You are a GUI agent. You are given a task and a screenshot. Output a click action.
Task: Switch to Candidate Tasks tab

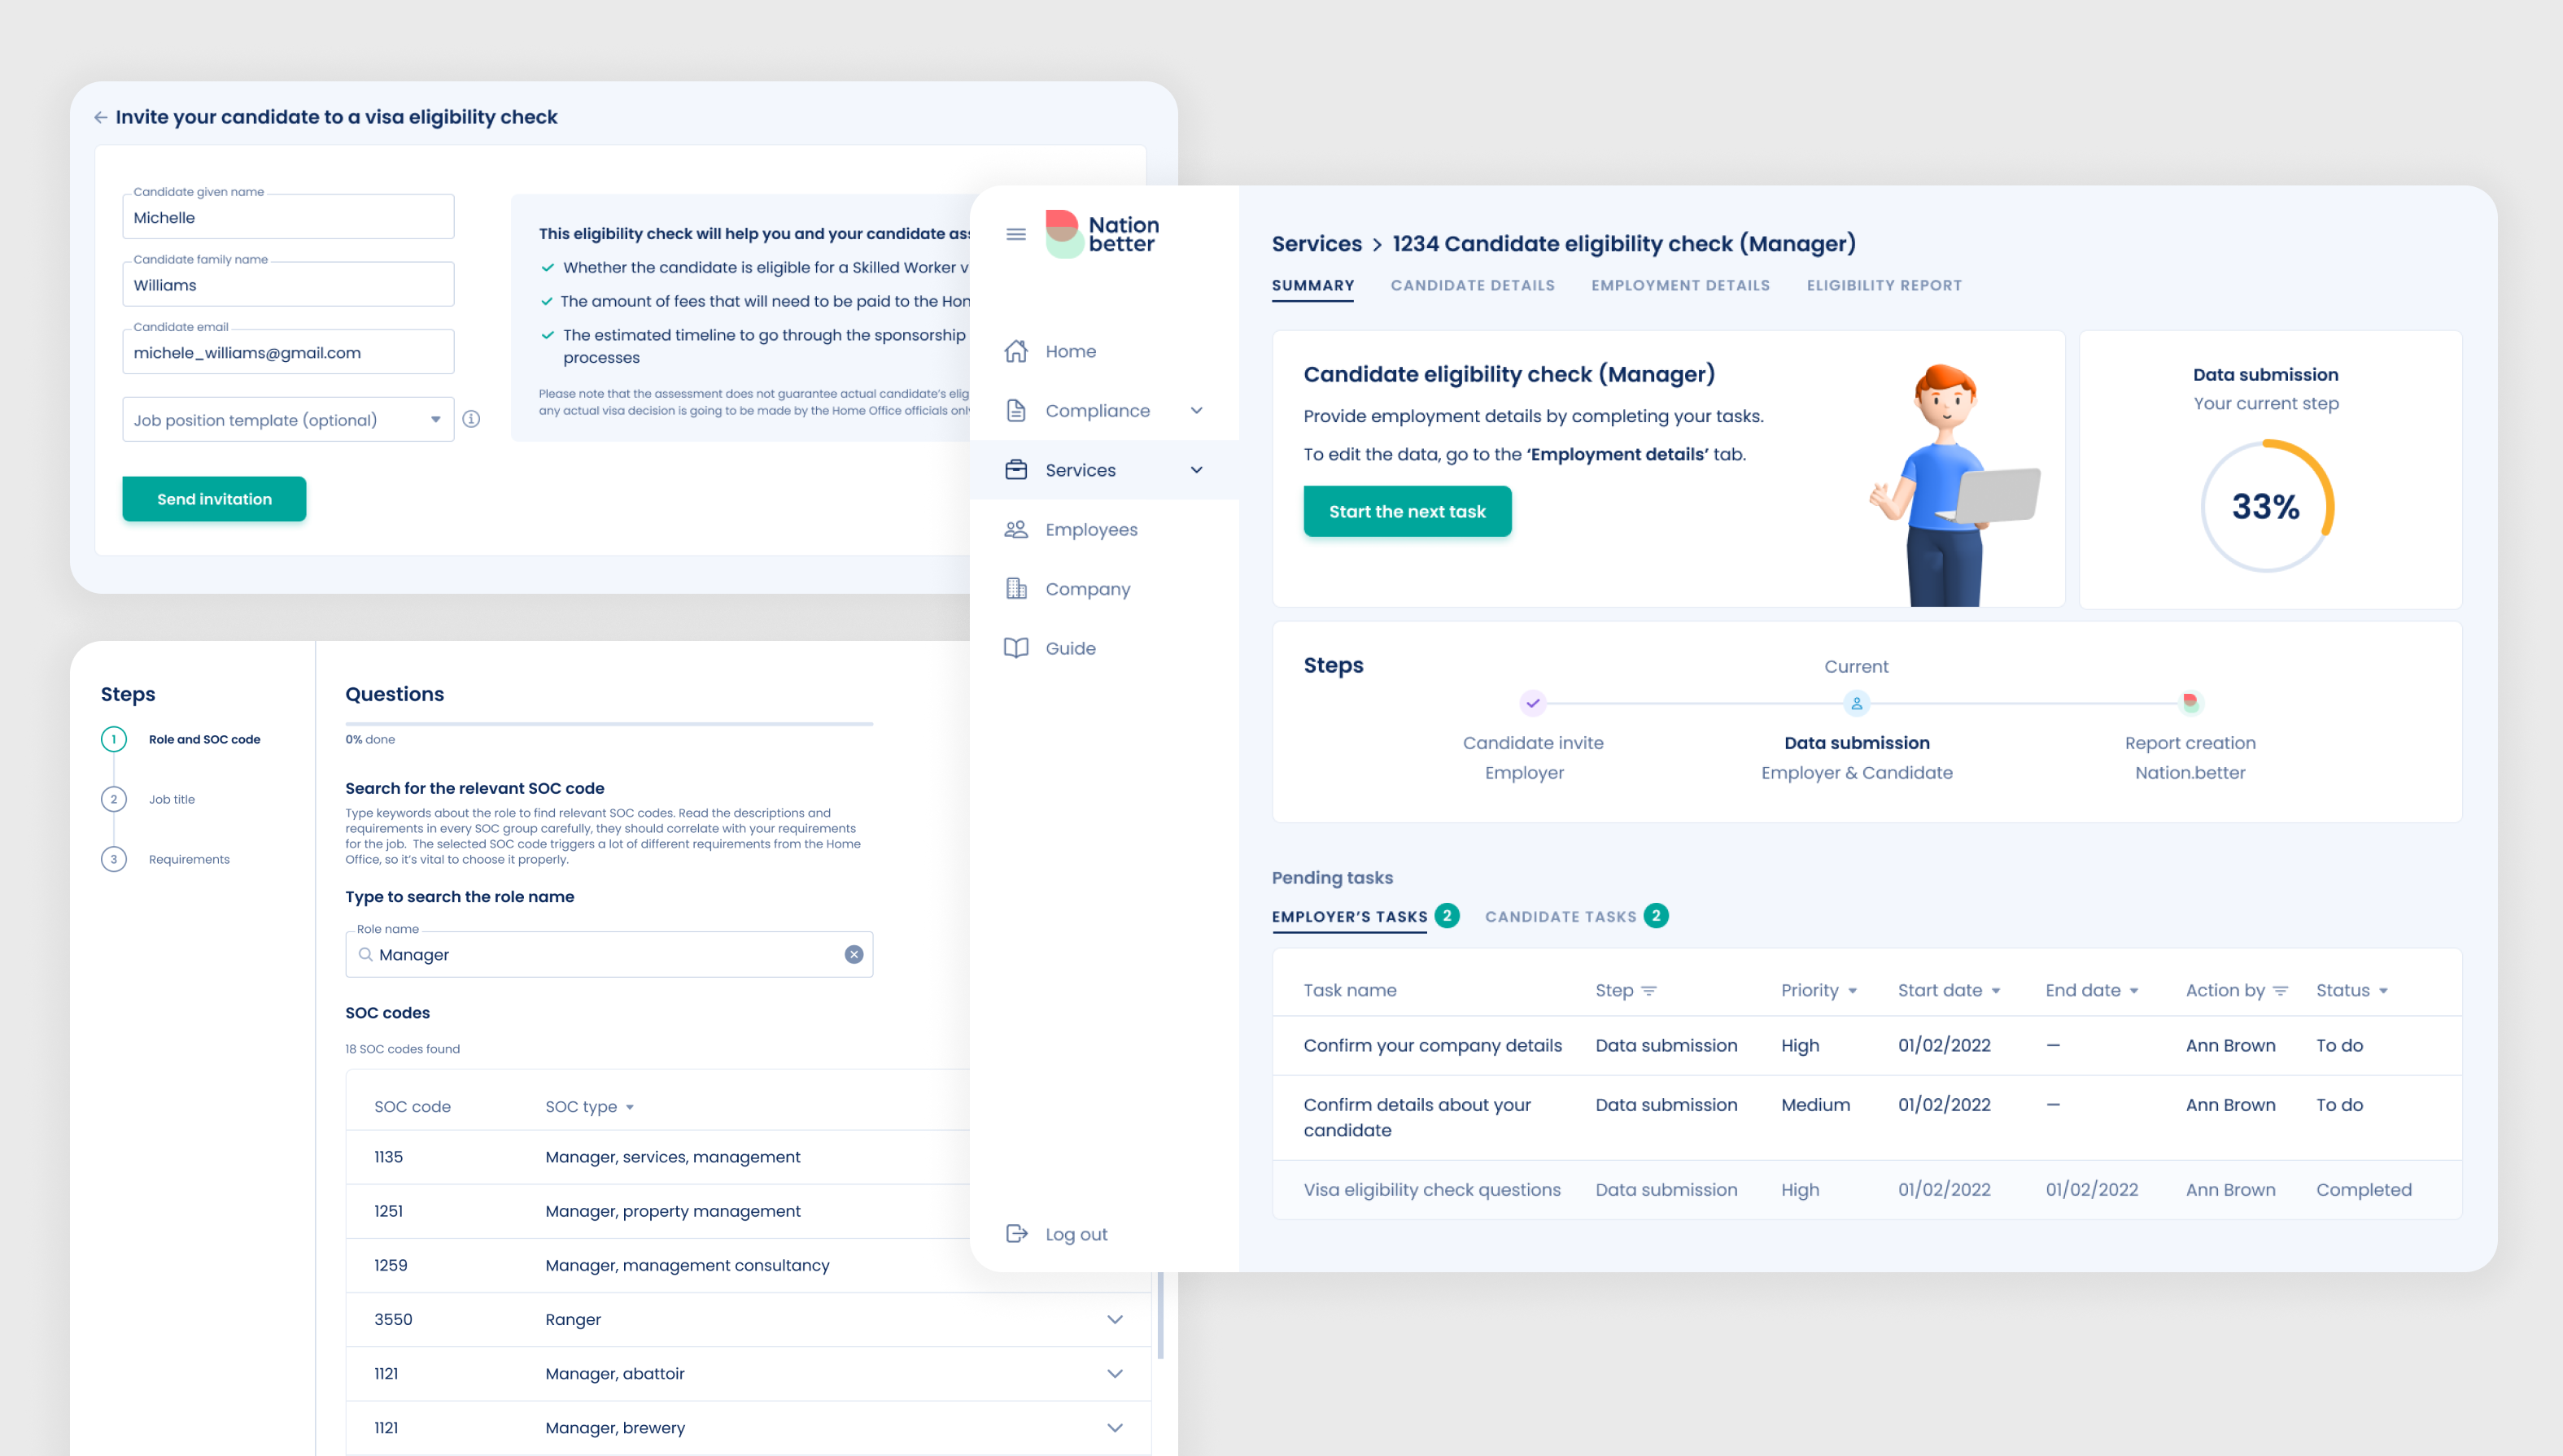1560,916
